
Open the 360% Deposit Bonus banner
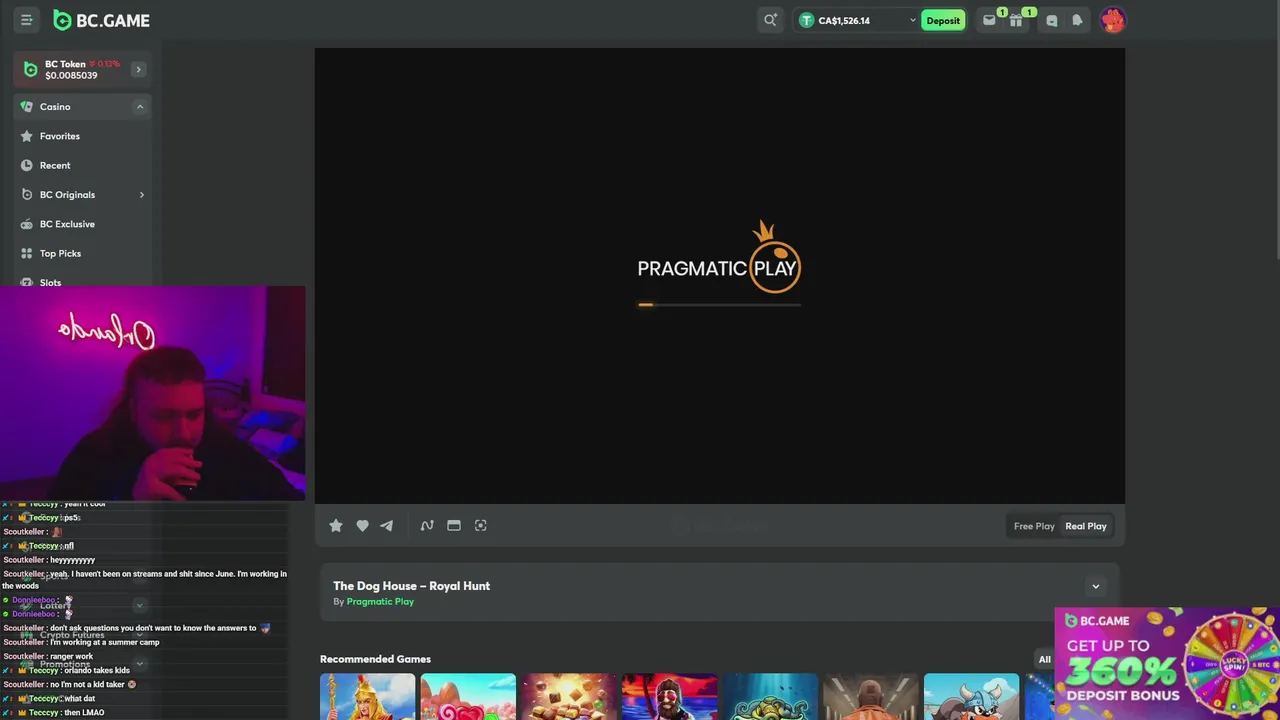[x=1167, y=663]
